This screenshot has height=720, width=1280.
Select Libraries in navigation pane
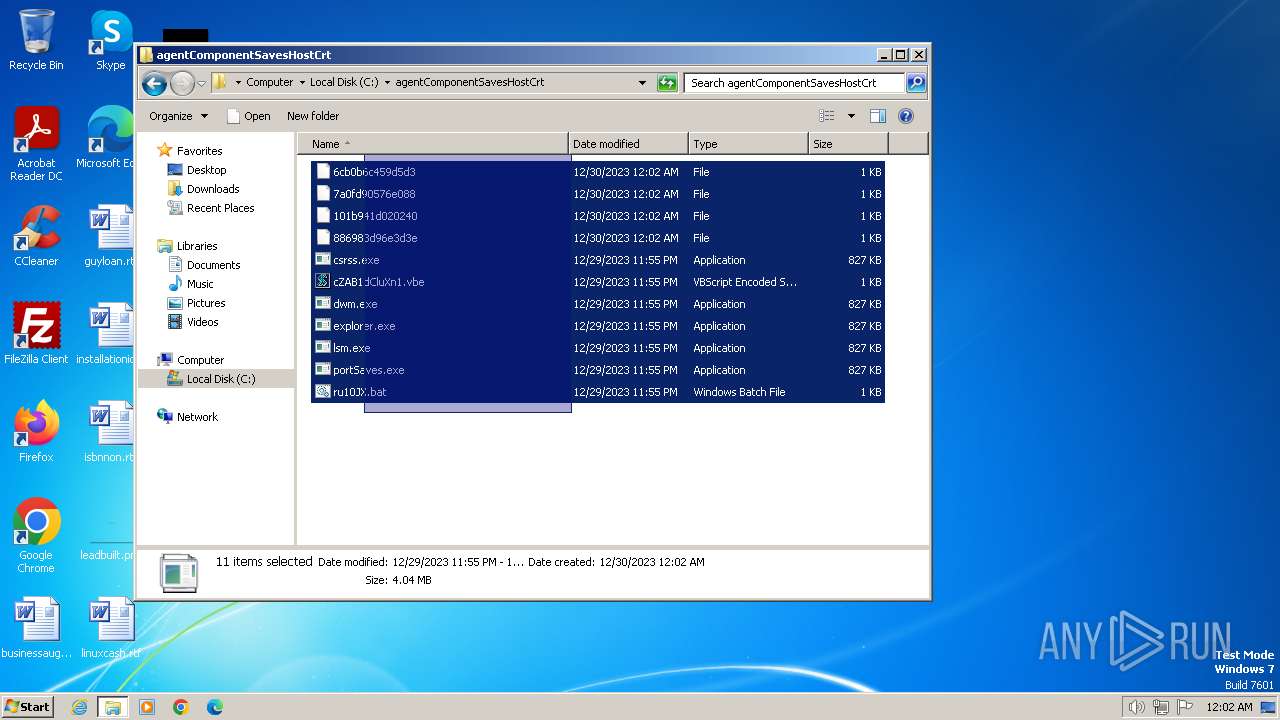click(x=197, y=246)
